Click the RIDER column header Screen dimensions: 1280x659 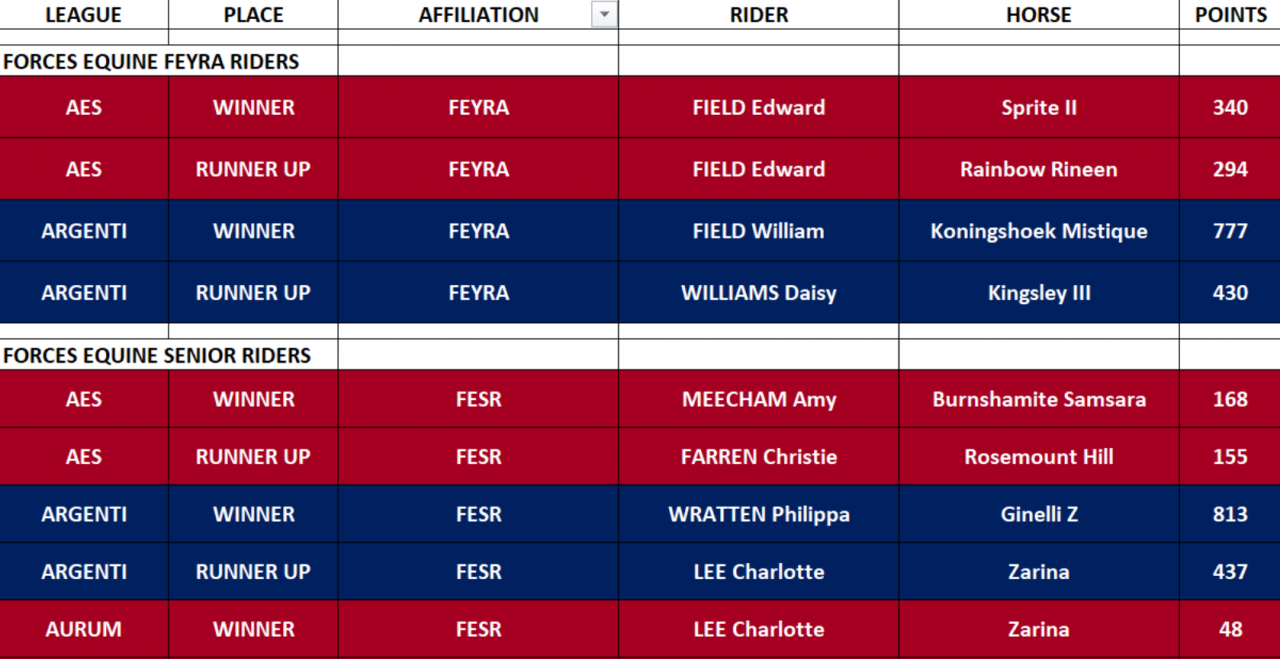pyautogui.click(x=759, y=15)
